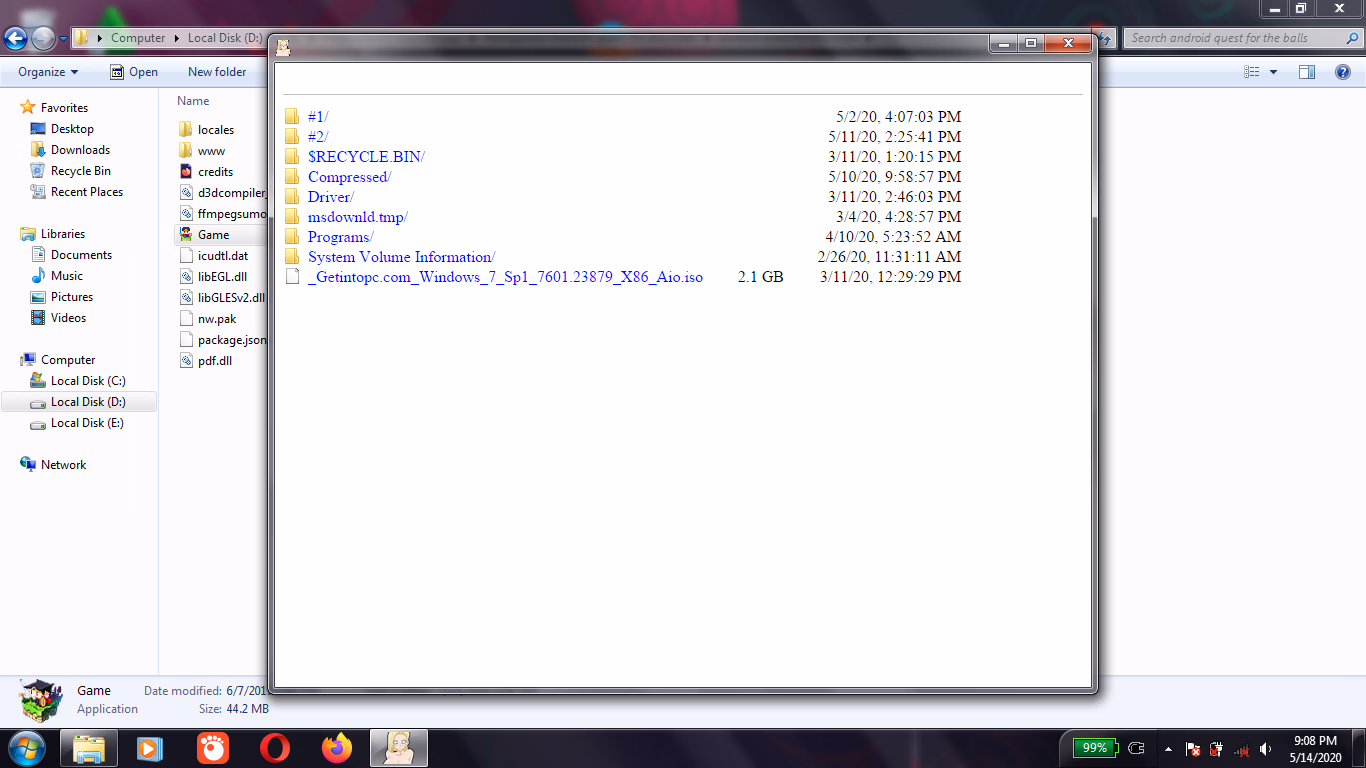The image size is (1366, 768).
Task: Open Opera browser from the taskbar
Action: [275, 748]
